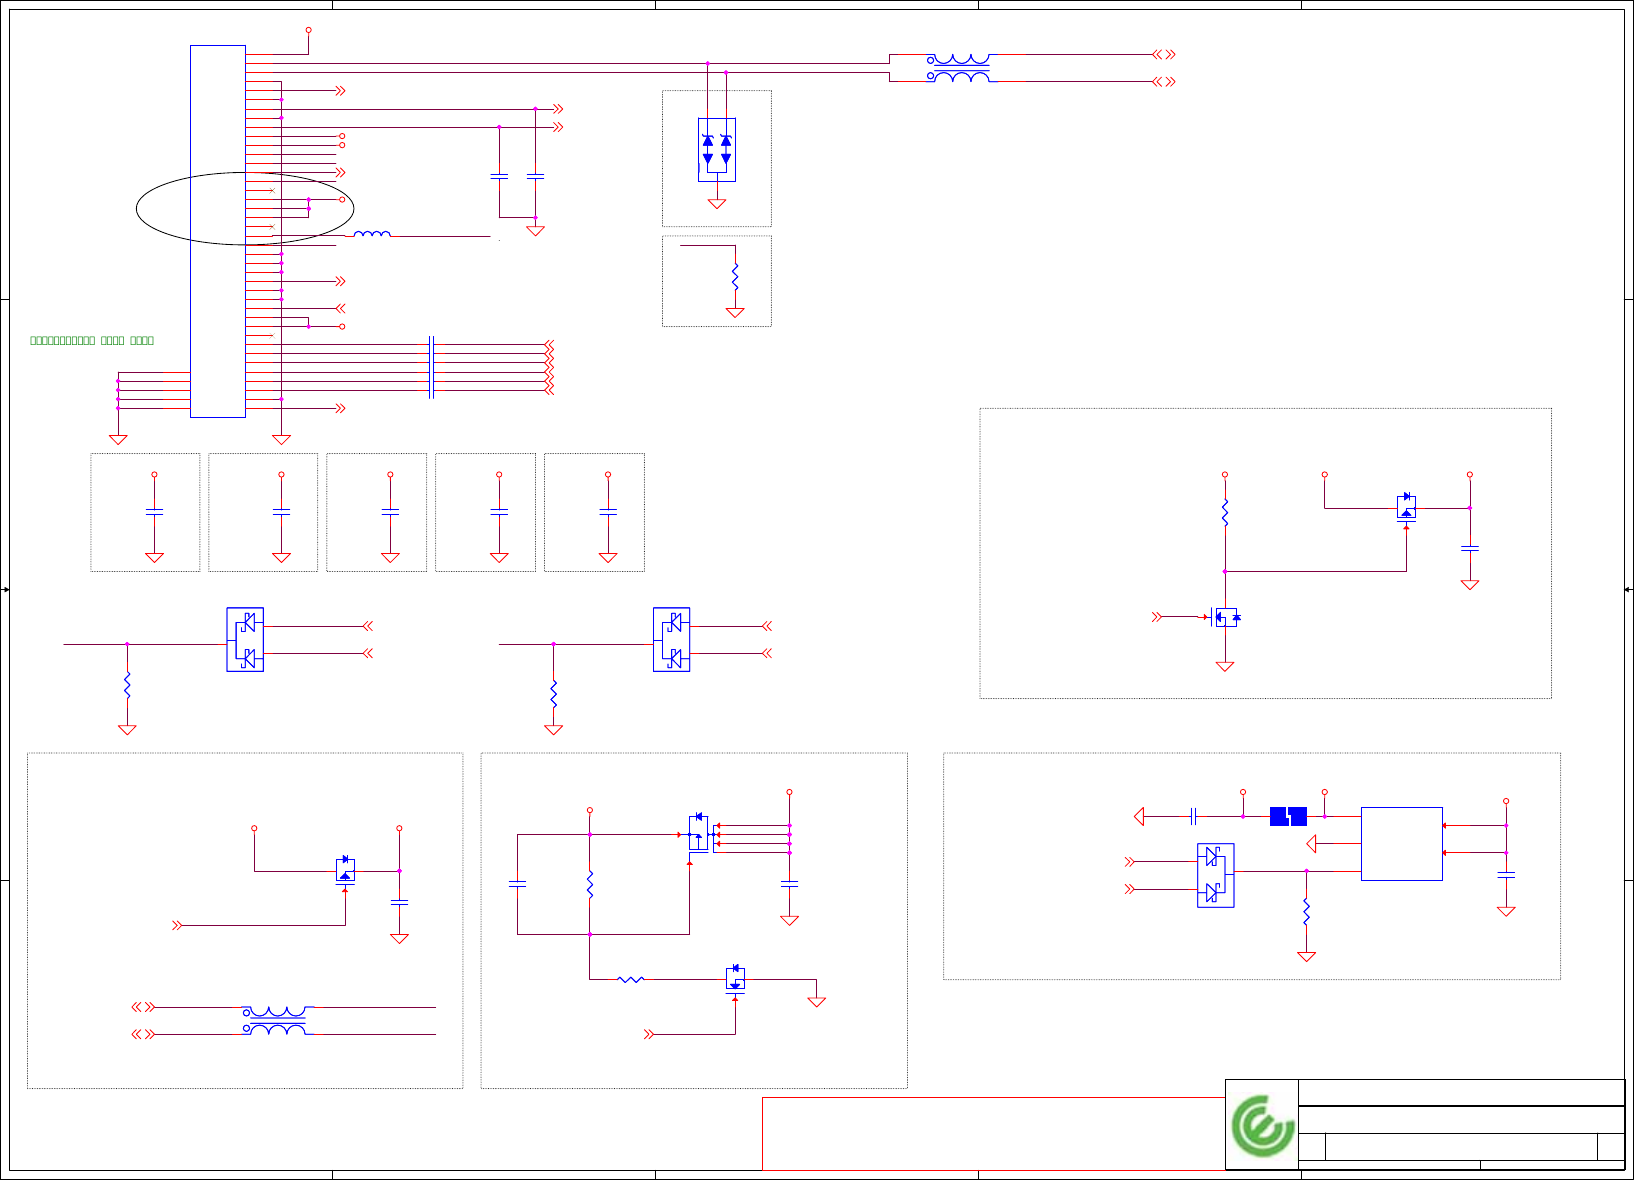
Task: Select the lower MOSFET in bottom-center block
Action: click(x=735, y=978)
